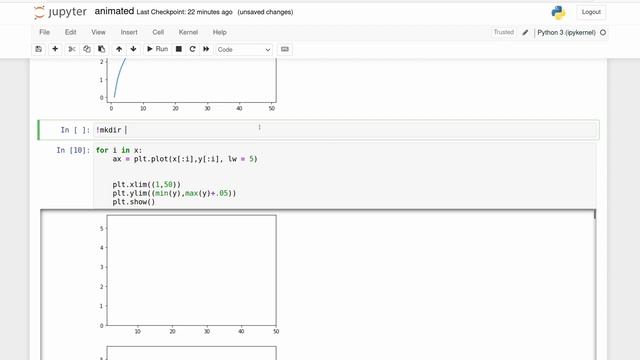Screen dimensions: 640x360
Task: Open the Kernel menu
Action: pos(188,32)
